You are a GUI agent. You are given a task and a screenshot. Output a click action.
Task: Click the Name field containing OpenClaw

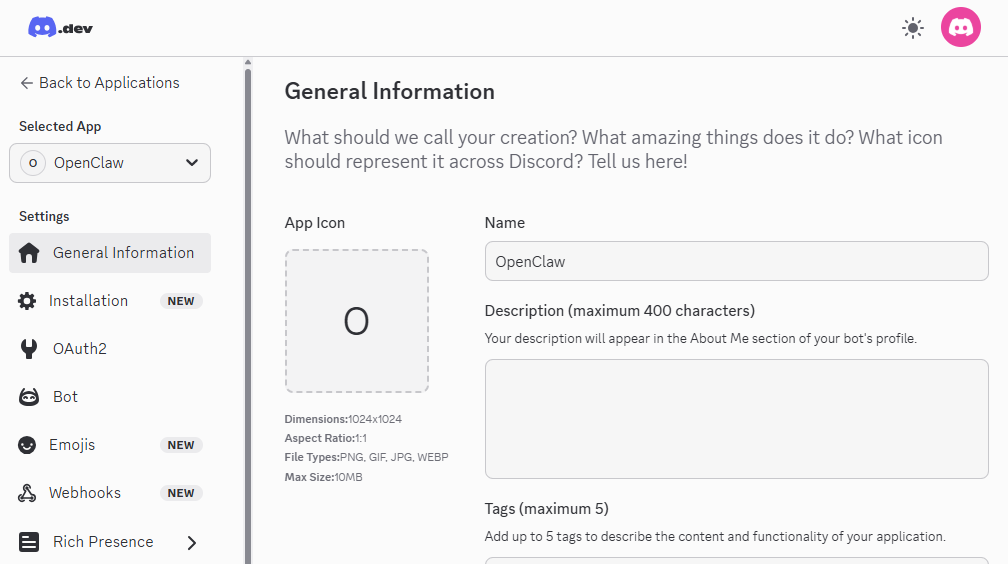736,261
